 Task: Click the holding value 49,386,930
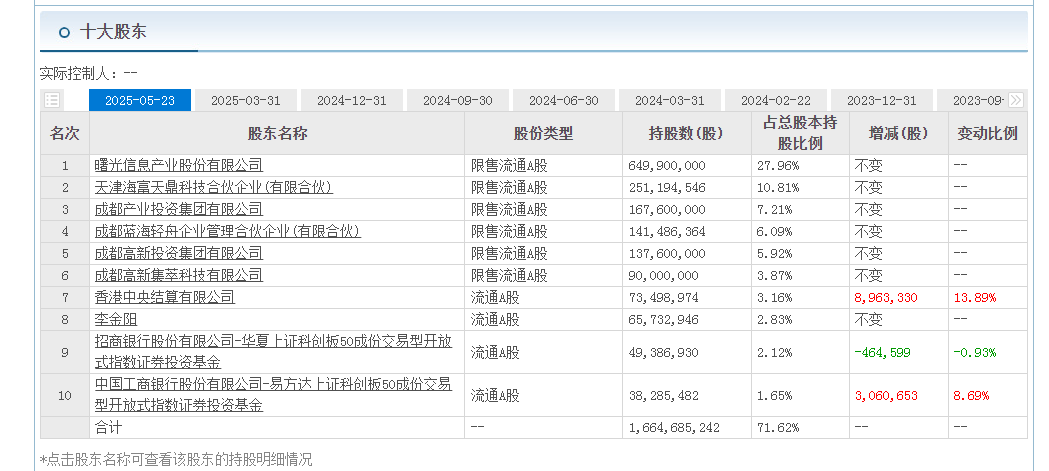tap(664, 352)
